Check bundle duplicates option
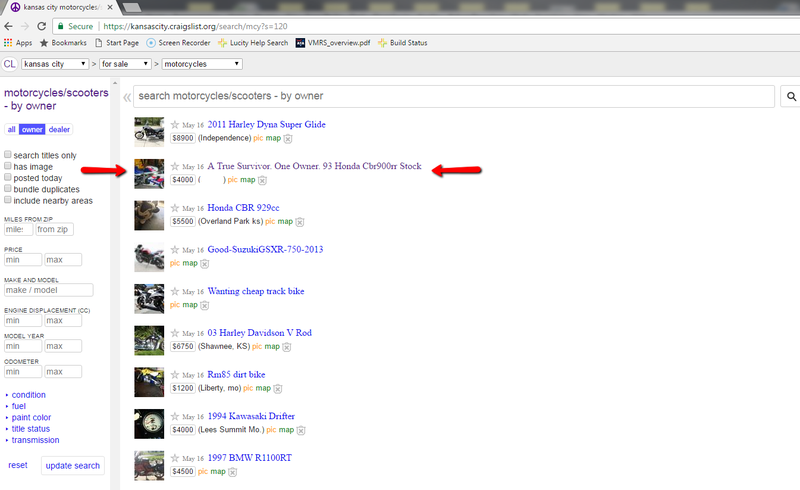This screenshot has height=490, width=800. click(8, 188)
